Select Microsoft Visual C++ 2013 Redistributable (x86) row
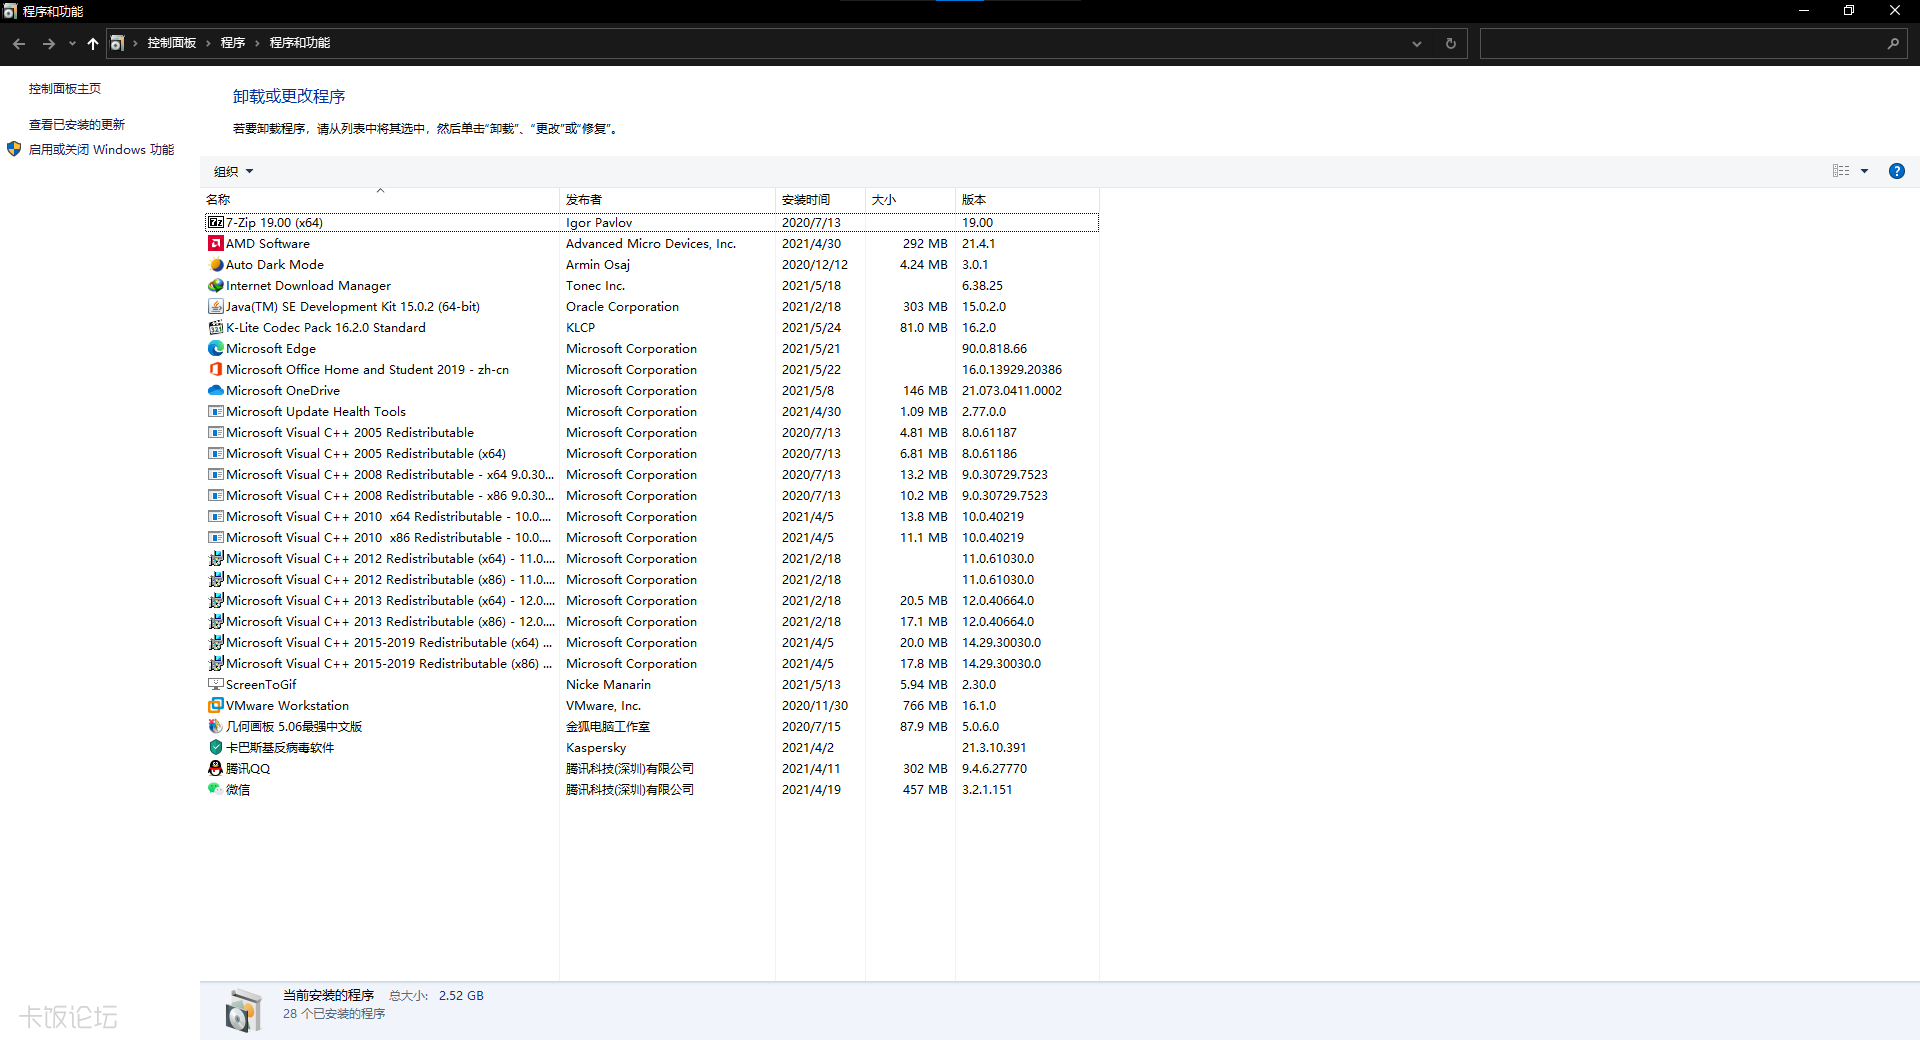The image size is (1920, 1040). point(652,622)
